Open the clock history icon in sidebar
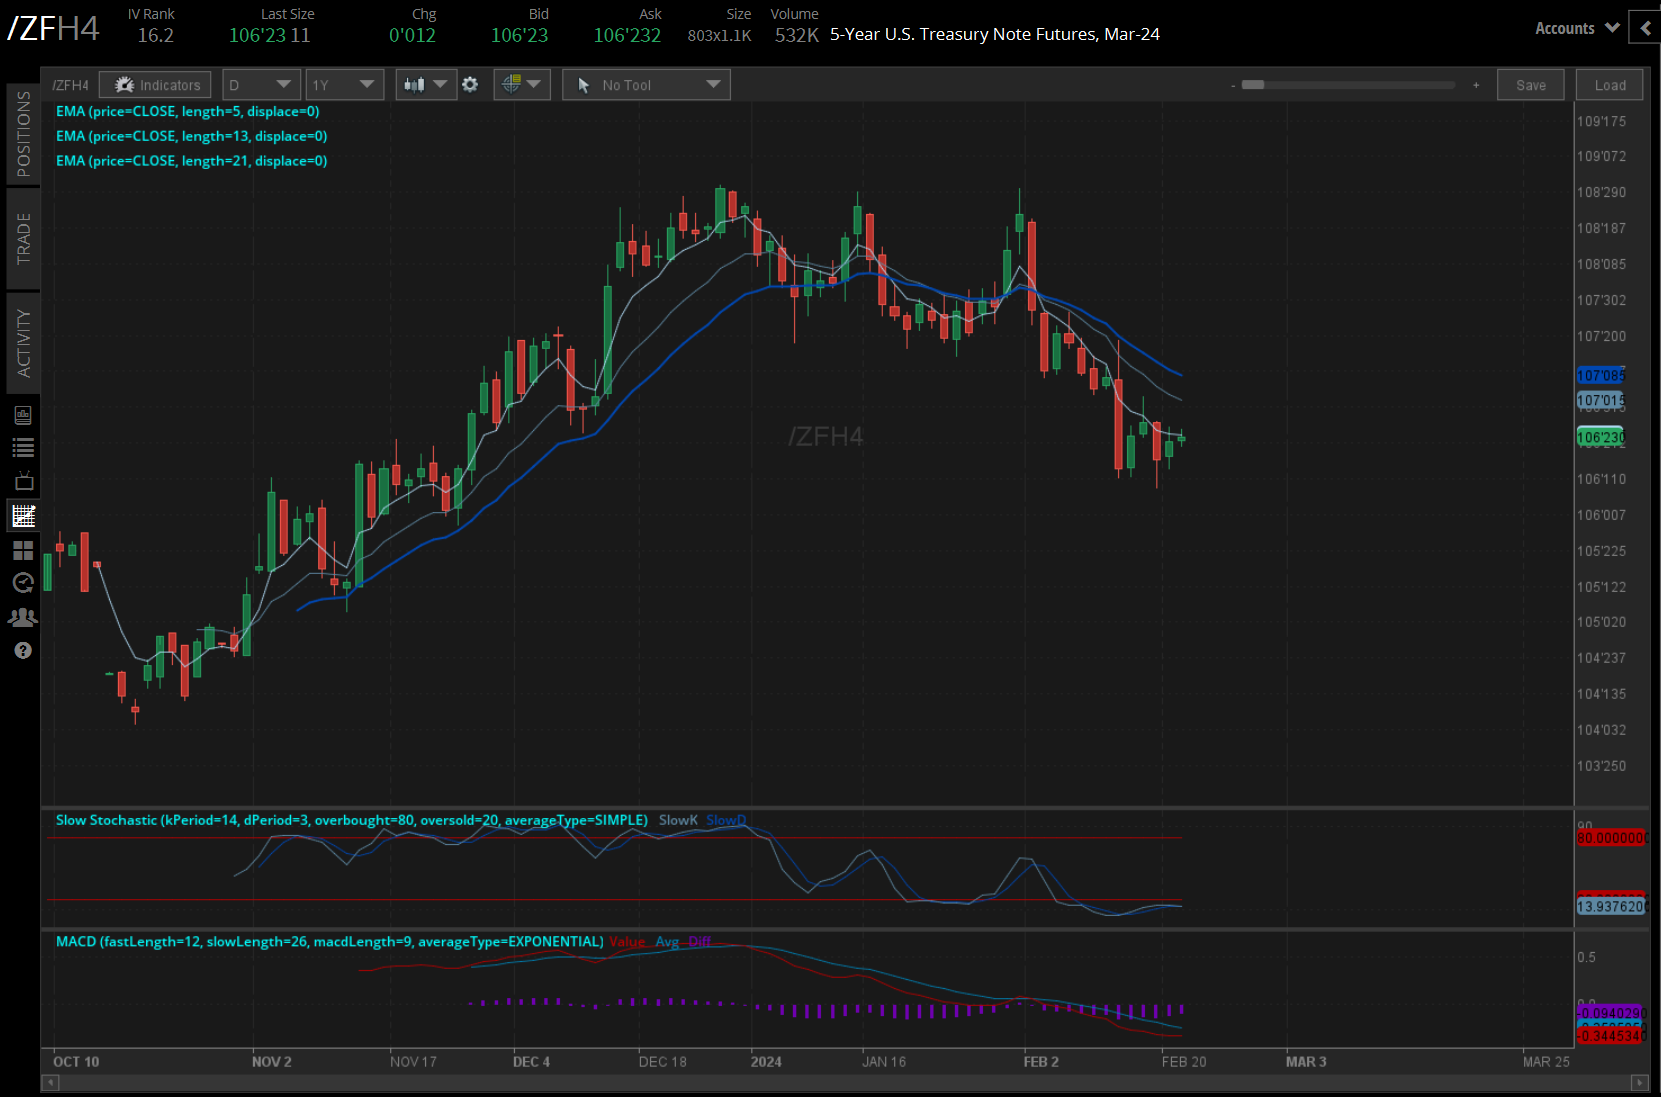1661x1097 pixels. pyautogui.click(x=23, y=583)
